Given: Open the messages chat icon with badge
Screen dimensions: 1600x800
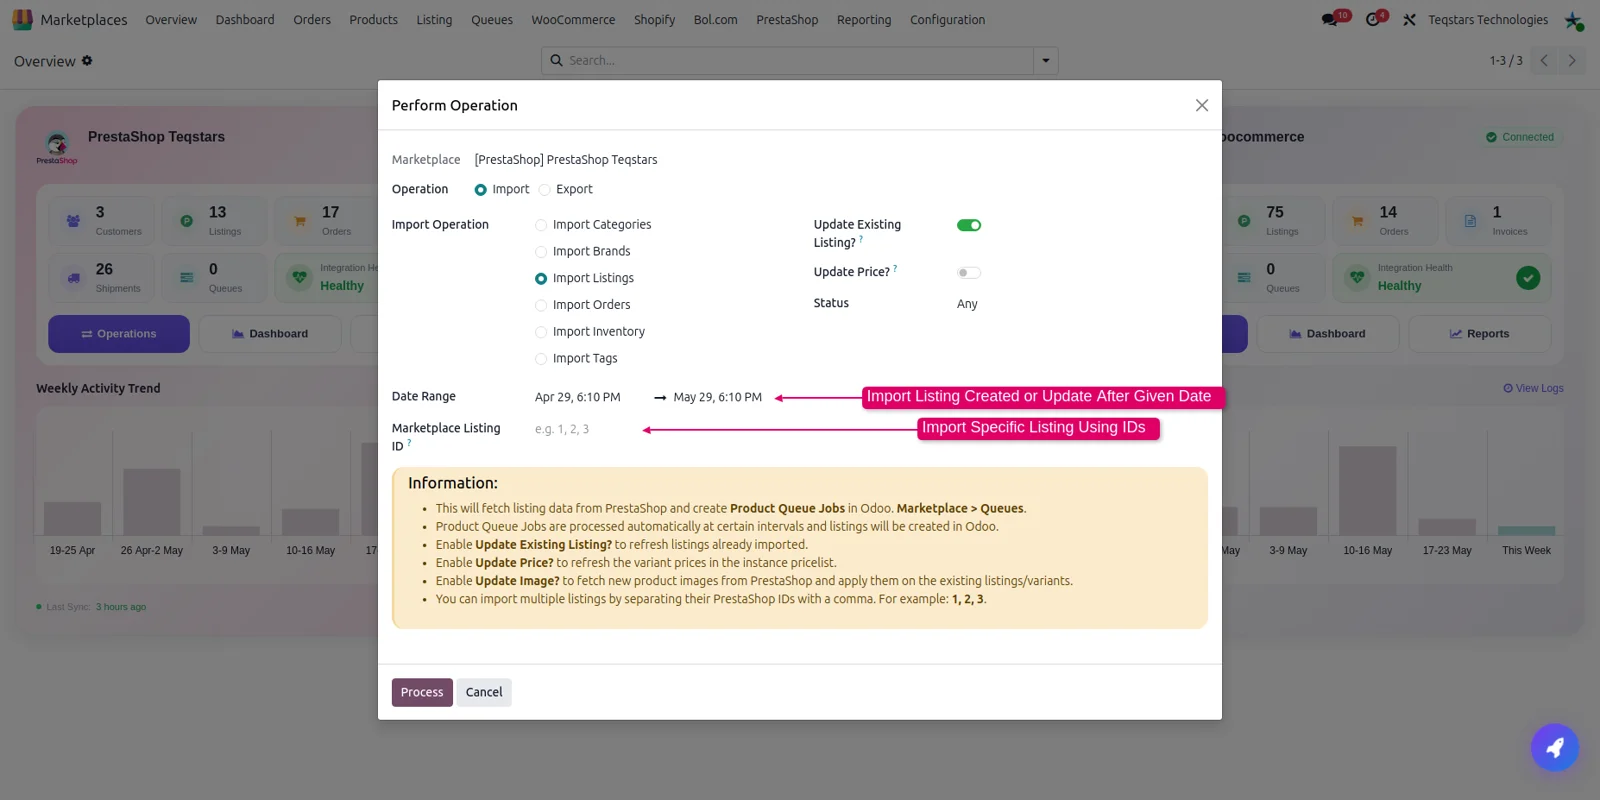Looking at the screenshot, I should (1329, 19).
